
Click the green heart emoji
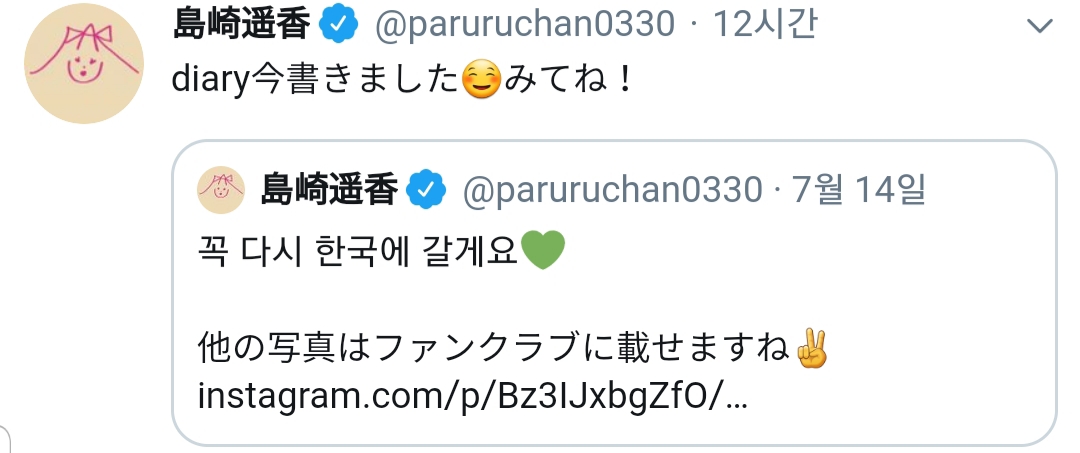pyautogui.click(x=543, y=251)
